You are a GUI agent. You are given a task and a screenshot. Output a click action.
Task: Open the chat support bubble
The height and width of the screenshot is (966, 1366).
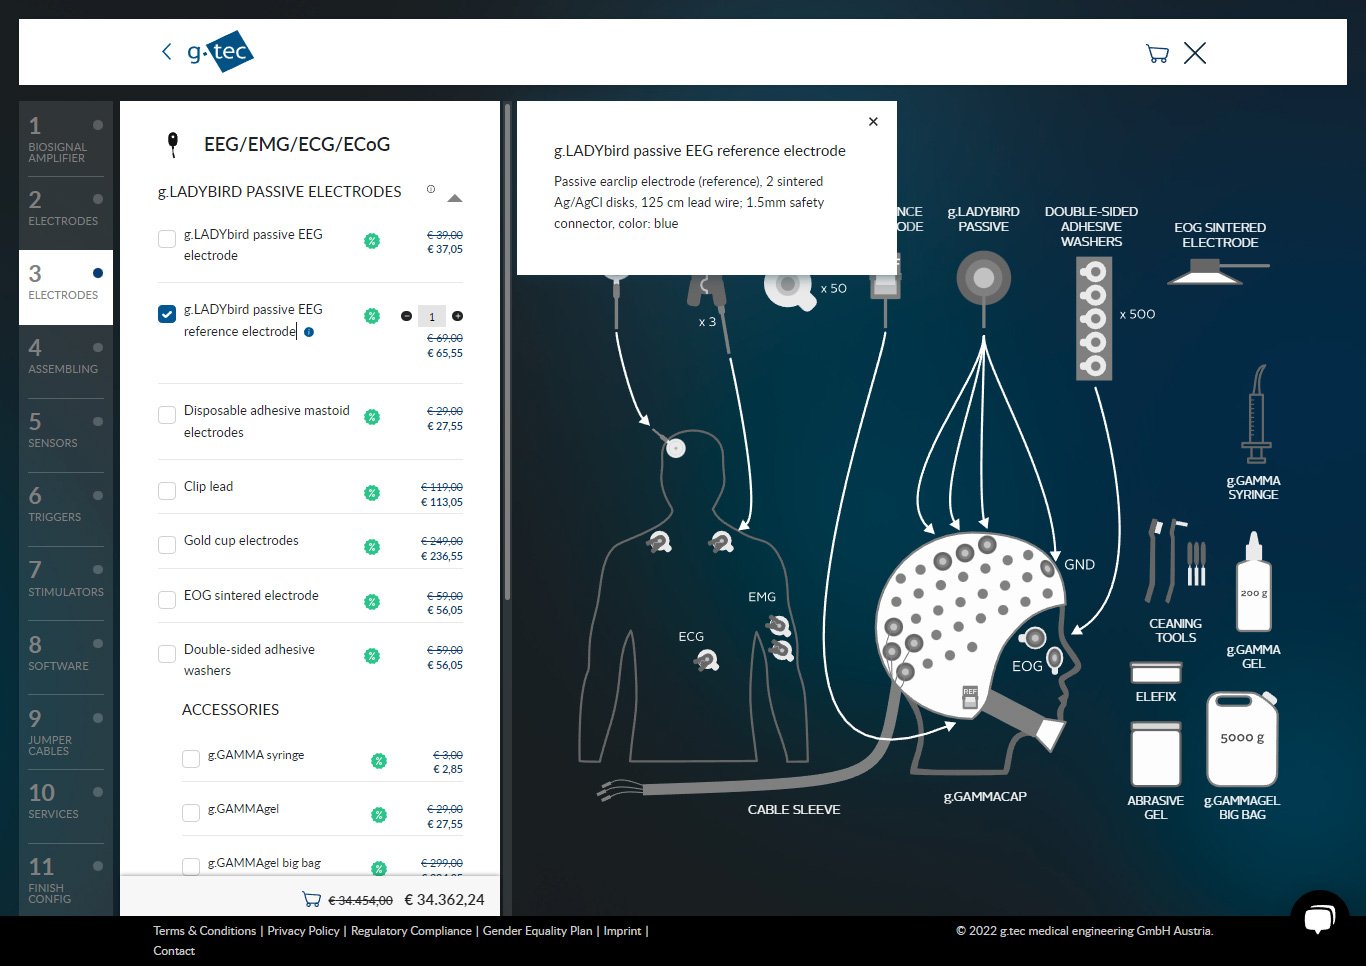[1319, 917]
